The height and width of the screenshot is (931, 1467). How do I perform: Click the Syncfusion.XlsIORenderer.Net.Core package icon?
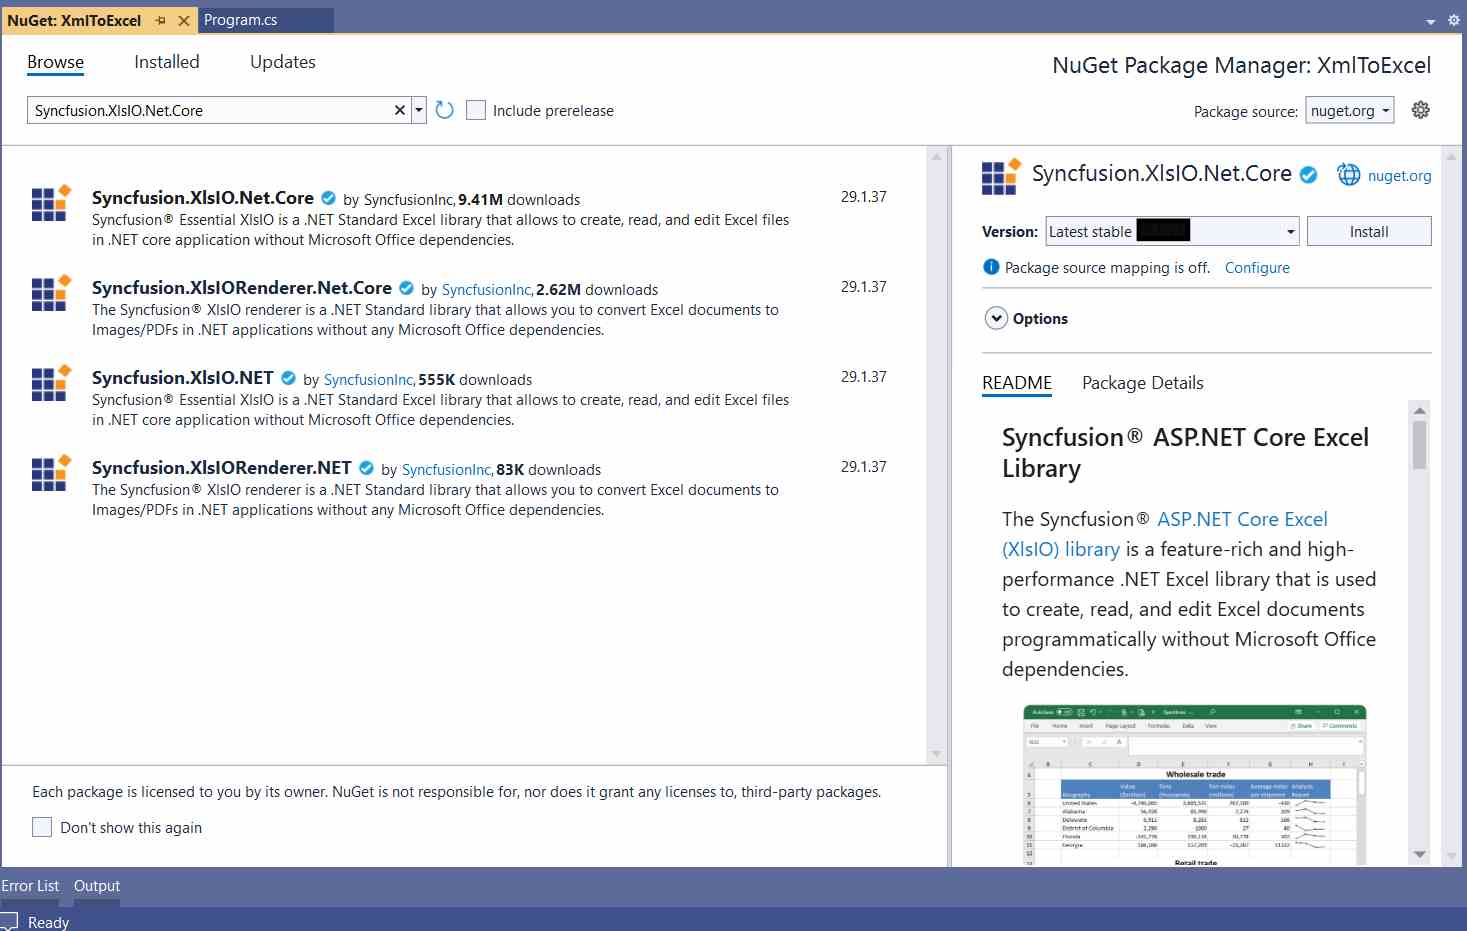50,293
